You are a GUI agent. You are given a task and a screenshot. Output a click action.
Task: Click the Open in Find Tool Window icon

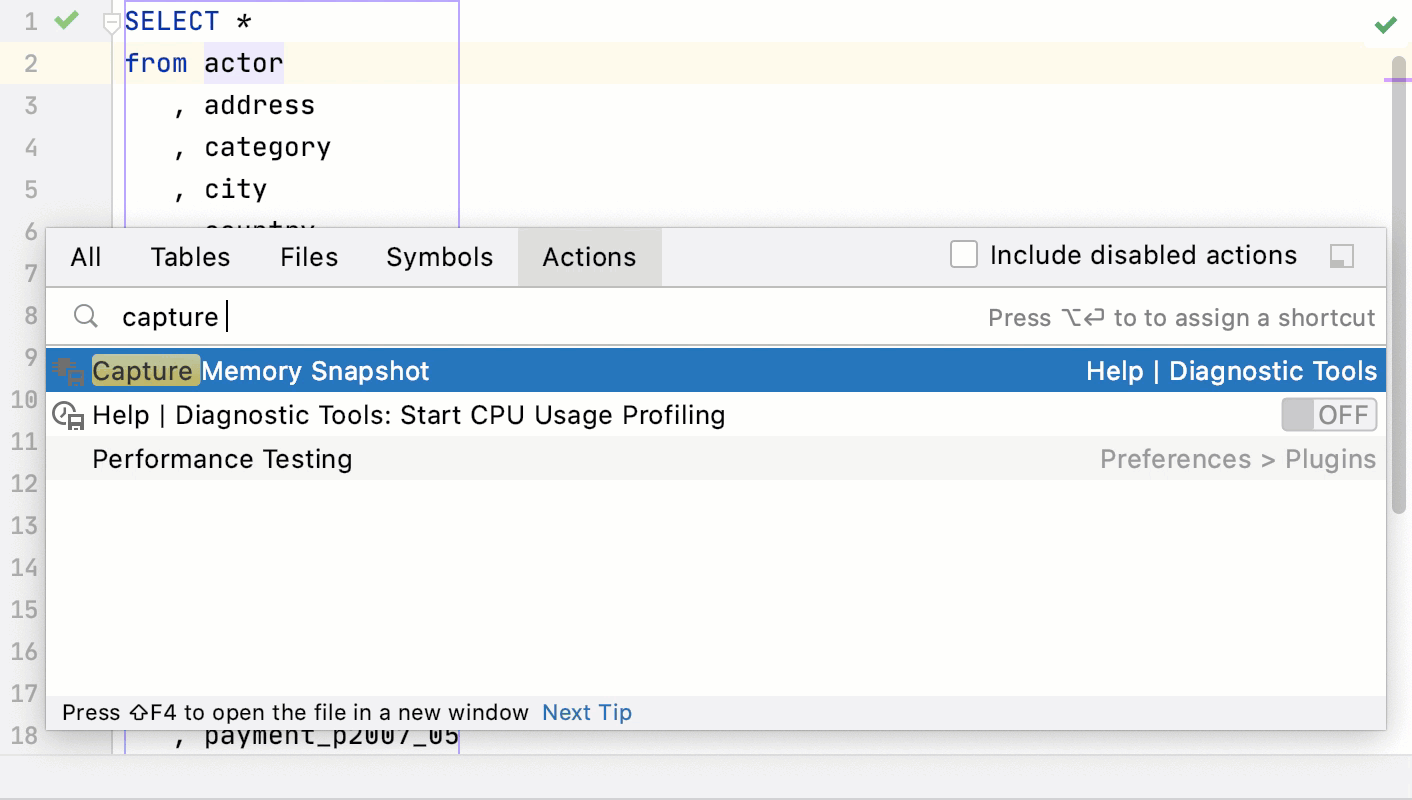1341,256
